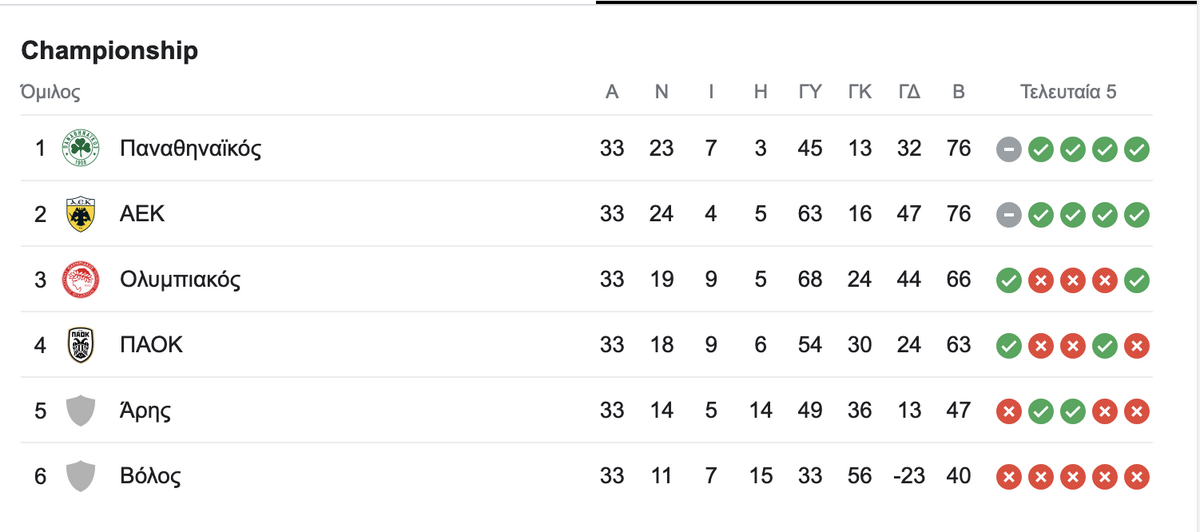The height and width of the screenshot is (532, 1200).
Task: Click Βόλος last red loss icon
Action: (1137, 477)
